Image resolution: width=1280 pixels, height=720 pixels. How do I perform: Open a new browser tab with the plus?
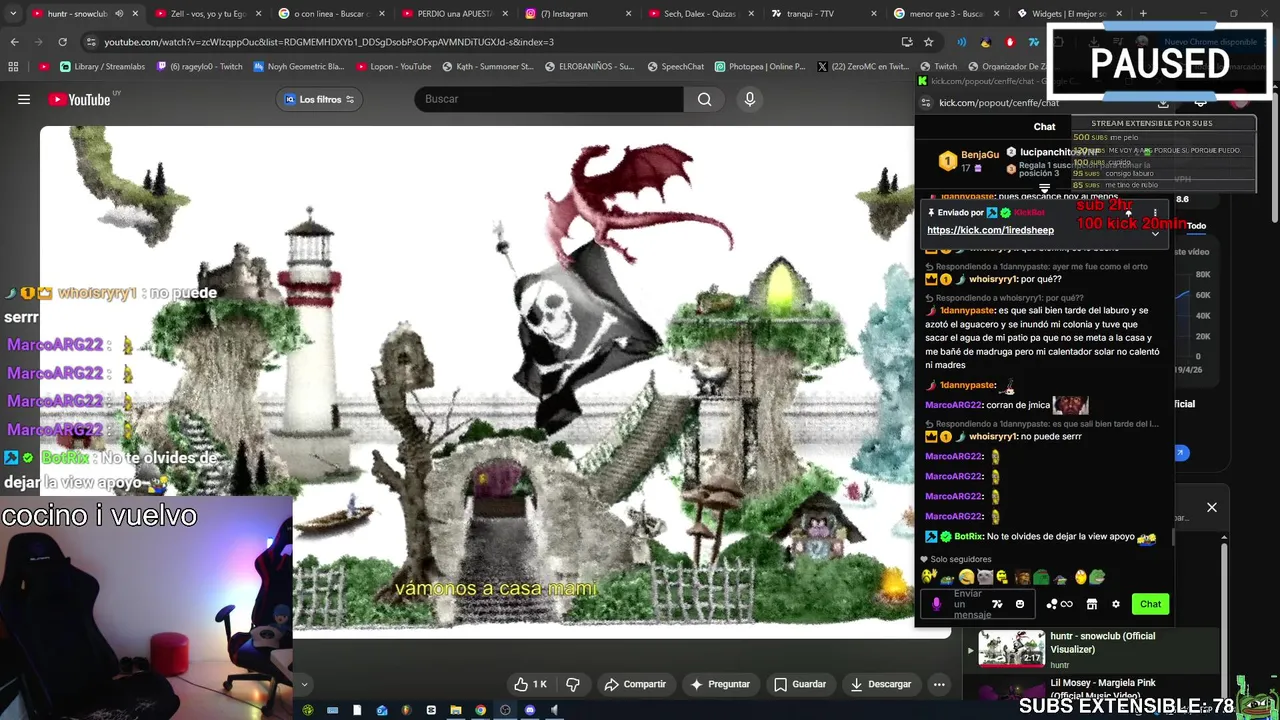click(x=1143, y=14)
